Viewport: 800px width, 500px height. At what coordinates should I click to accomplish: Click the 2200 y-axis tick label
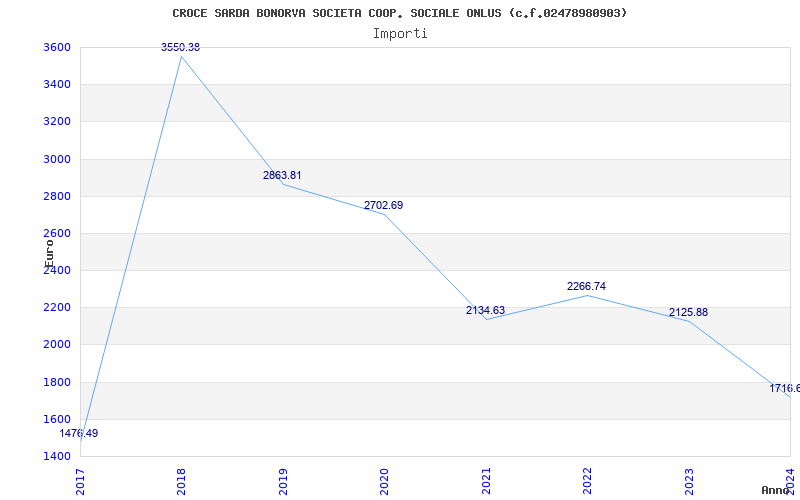57,307
